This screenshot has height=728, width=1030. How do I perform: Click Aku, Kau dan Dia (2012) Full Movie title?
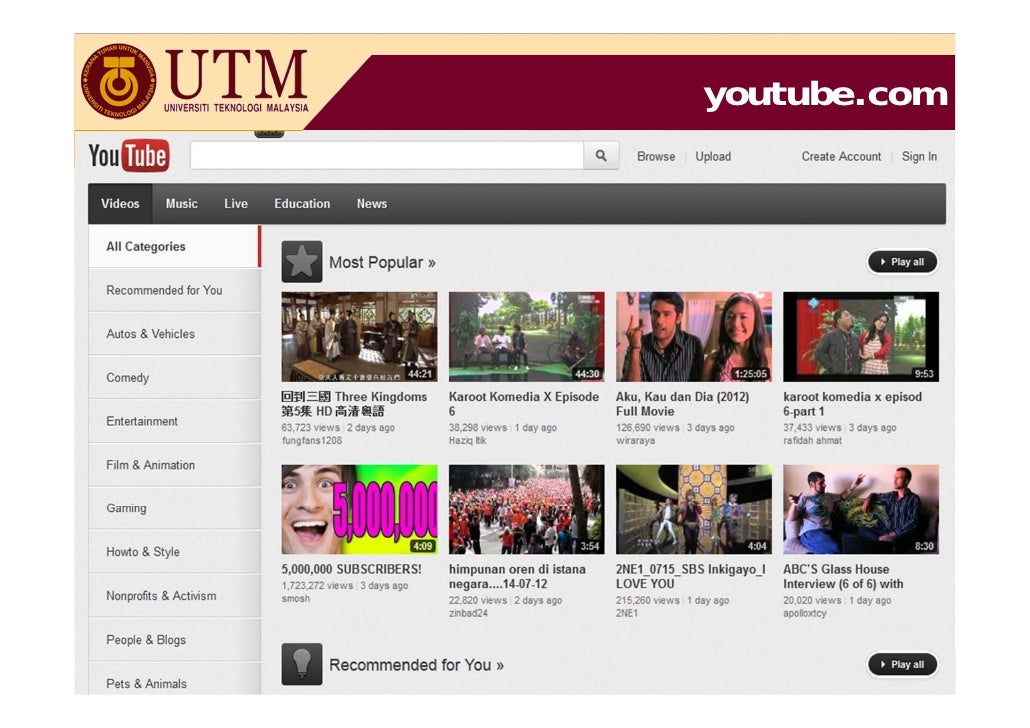click(x=683, y=404)
